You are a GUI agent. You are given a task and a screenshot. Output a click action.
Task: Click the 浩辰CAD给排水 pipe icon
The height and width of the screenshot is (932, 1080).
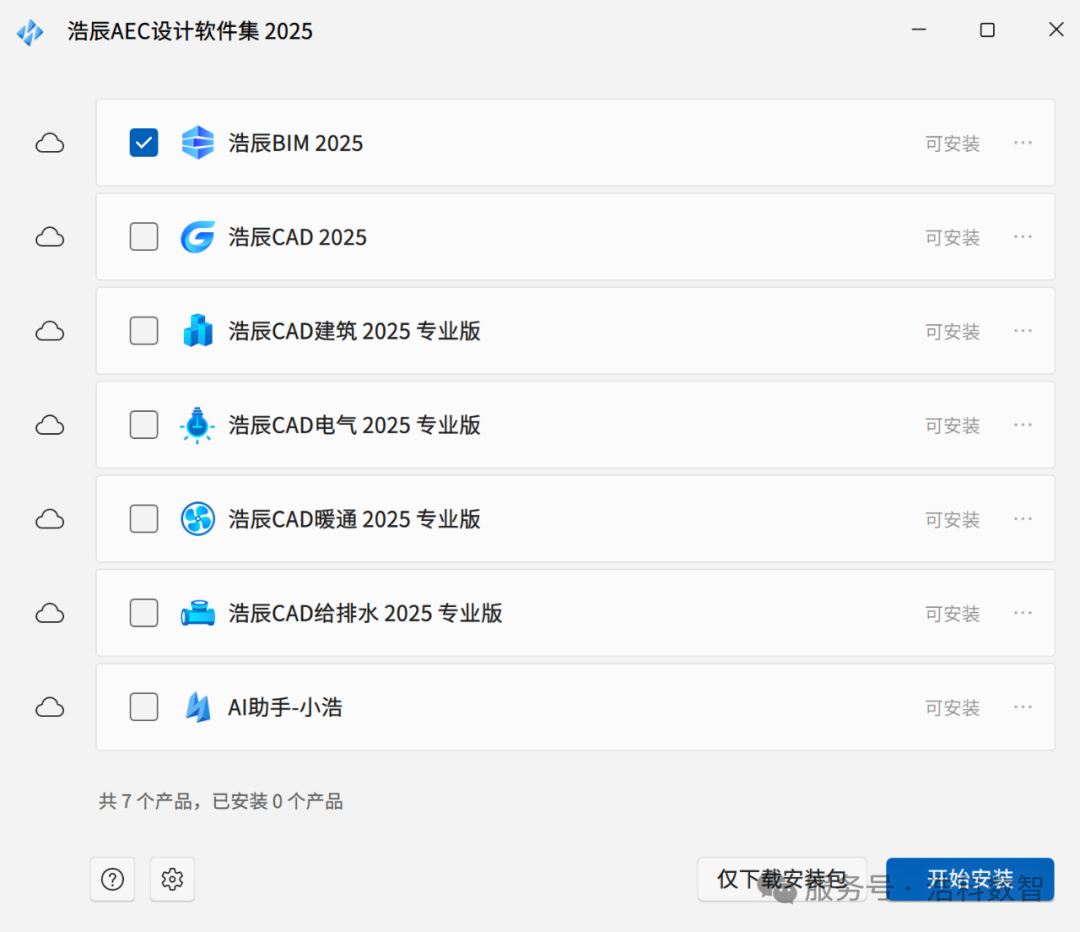coord(198,613)
